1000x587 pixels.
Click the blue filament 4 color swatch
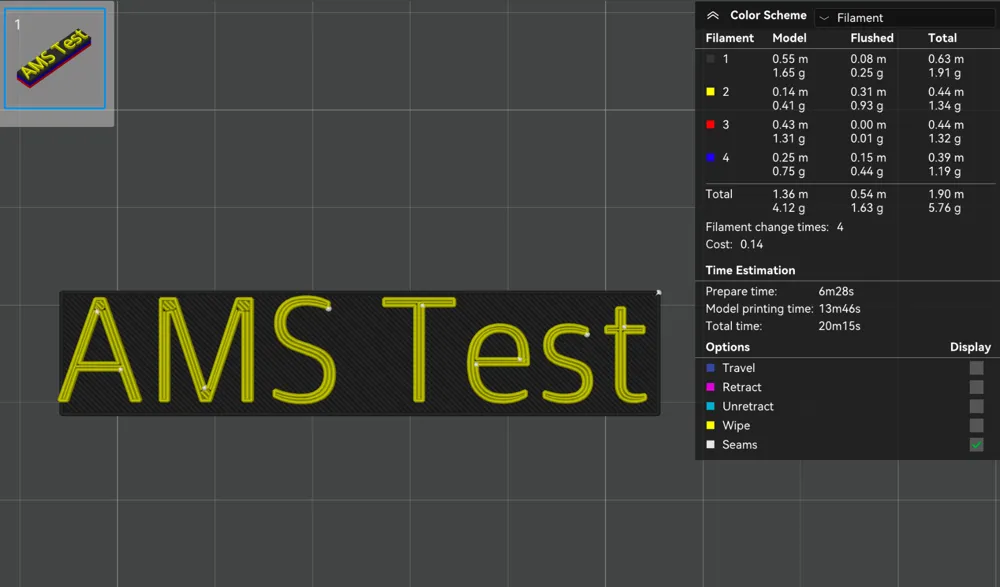[709, 158]
